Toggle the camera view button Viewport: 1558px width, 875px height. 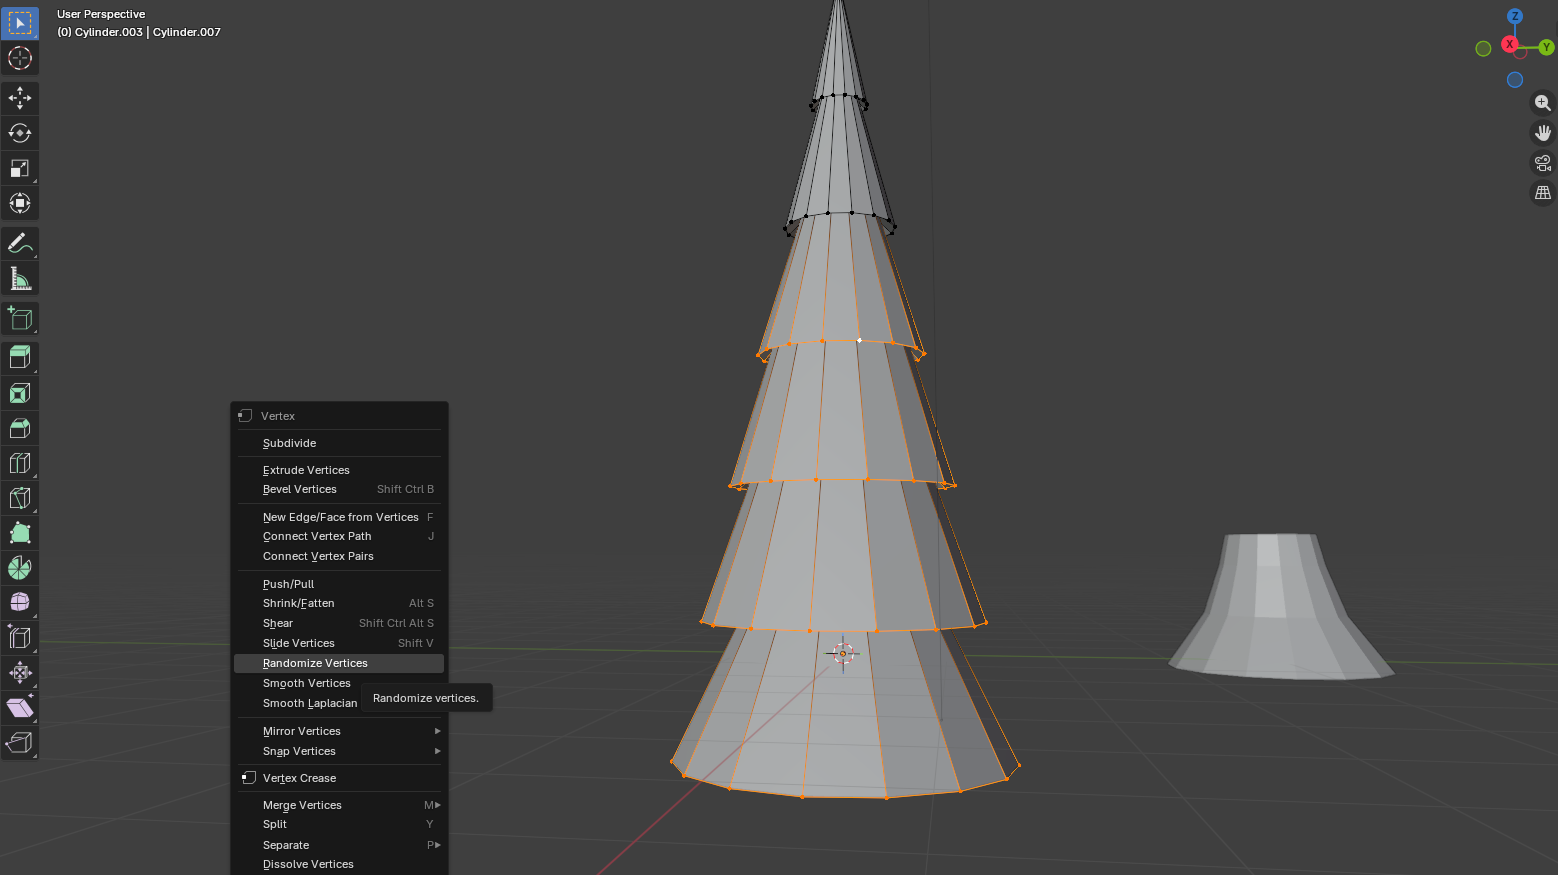[x=1543, y=162]
